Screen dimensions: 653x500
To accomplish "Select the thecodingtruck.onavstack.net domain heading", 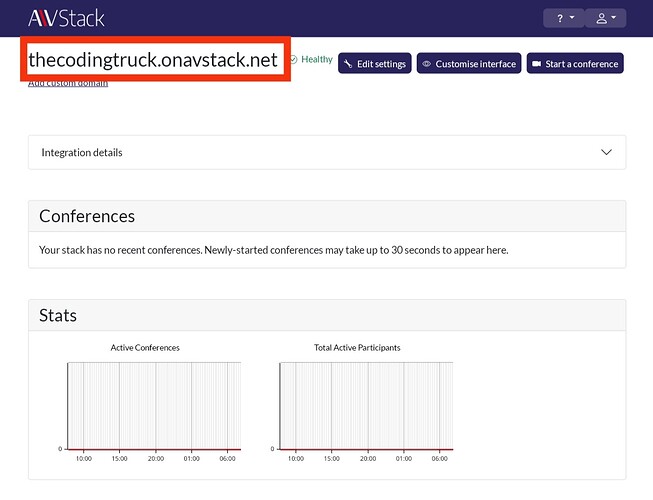I will pyautogui.click(x=153, y=60).
